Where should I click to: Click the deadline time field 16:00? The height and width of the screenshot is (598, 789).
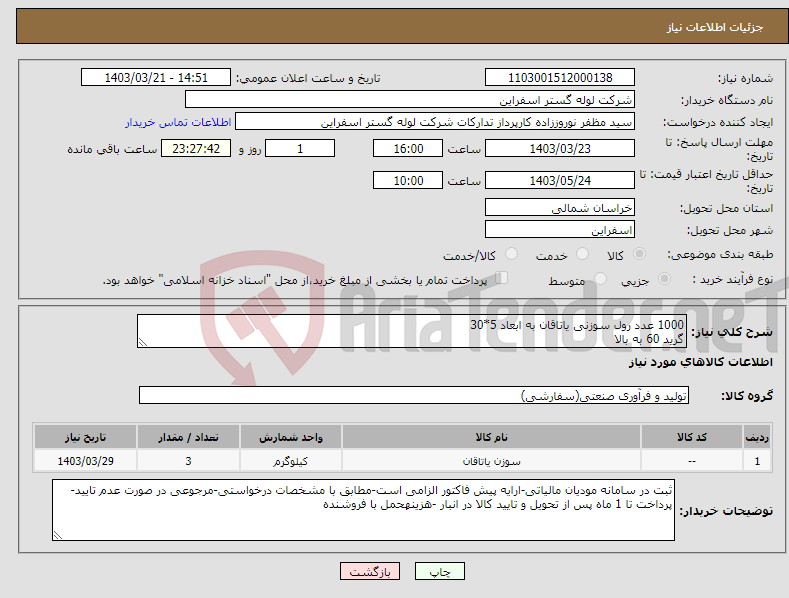pyautogui.click(x=408, y=148)
